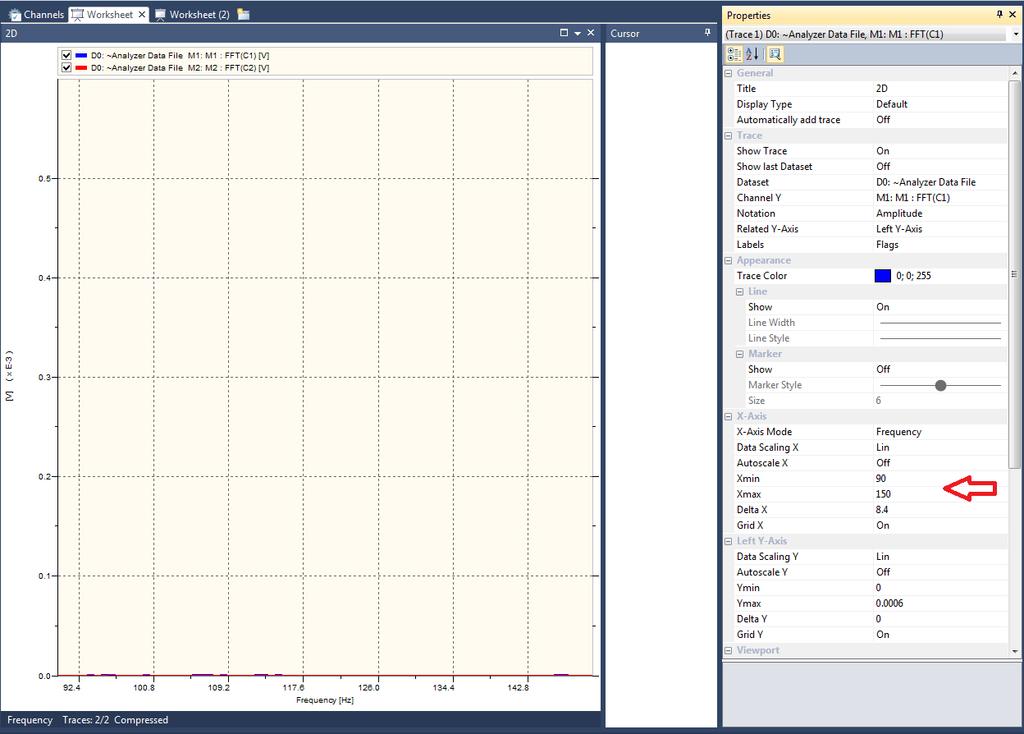This screenshot has width=1024, height=734.
Task: Collapse the Left Y-Axis property section
Action: (x=728, y=541)
